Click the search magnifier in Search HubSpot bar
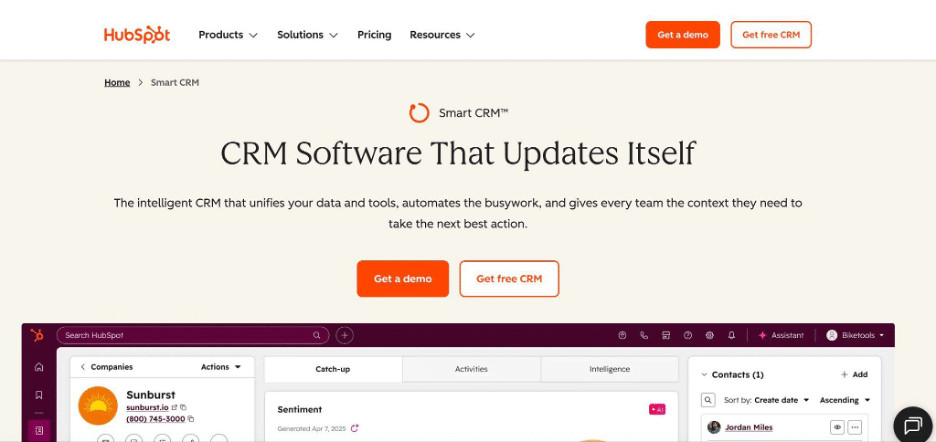936x442 pixels. coord(316,336)
